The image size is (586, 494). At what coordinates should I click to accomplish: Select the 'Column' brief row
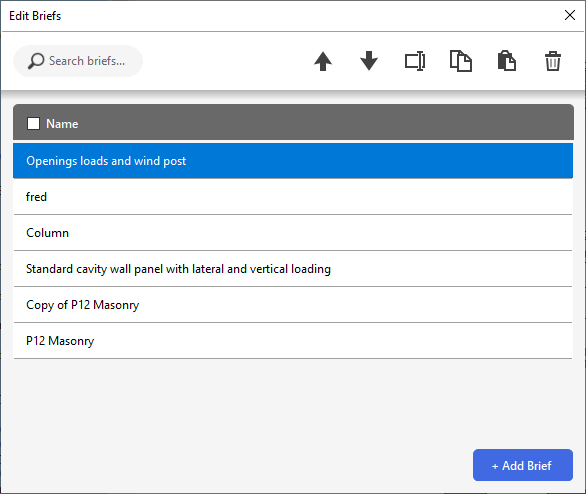coord(293,233)
